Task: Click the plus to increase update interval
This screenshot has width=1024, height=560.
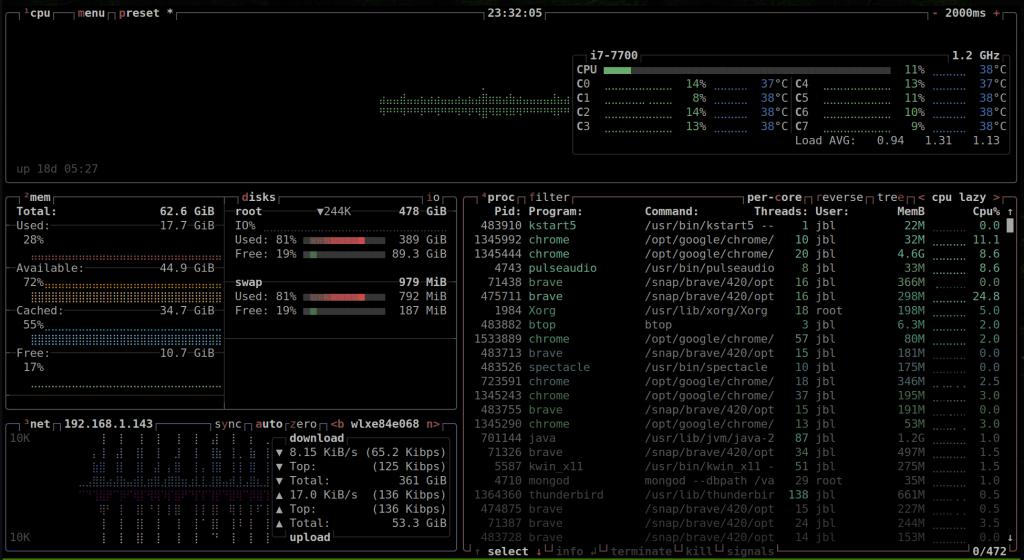Action: [996, 14]
